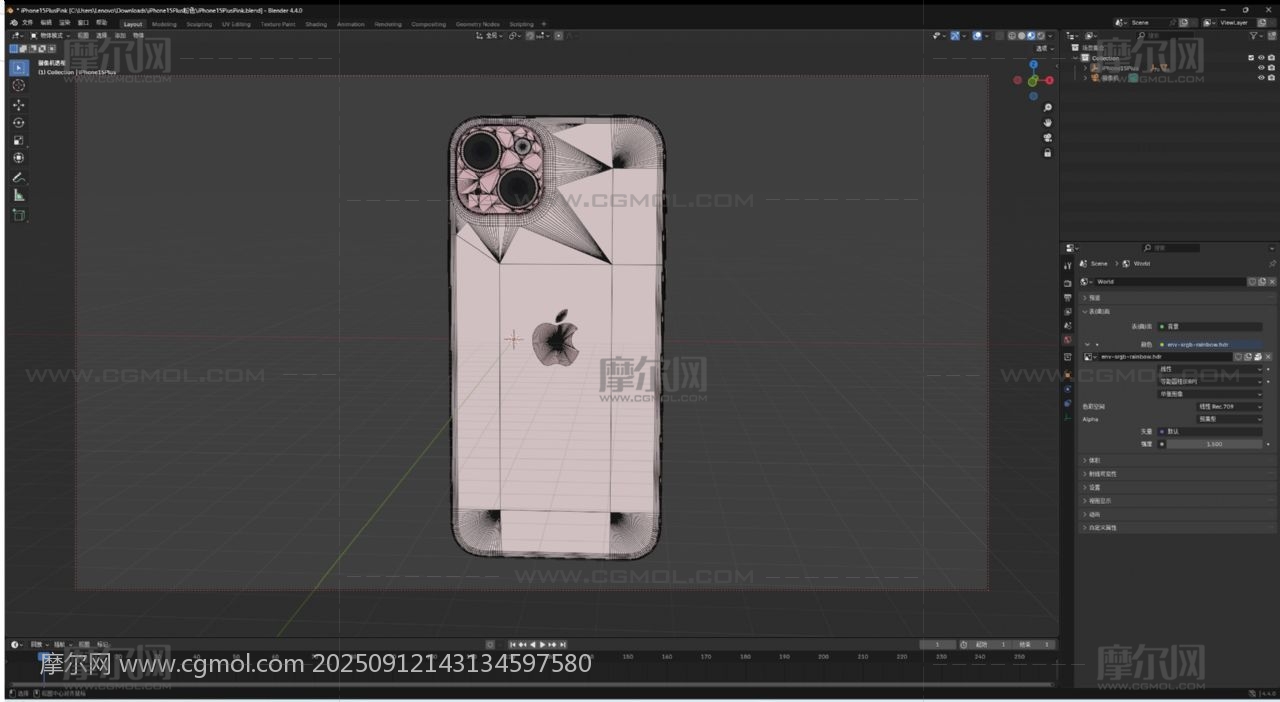
Task: Disable render camera icon for Collection
Action: [1271, 58]
